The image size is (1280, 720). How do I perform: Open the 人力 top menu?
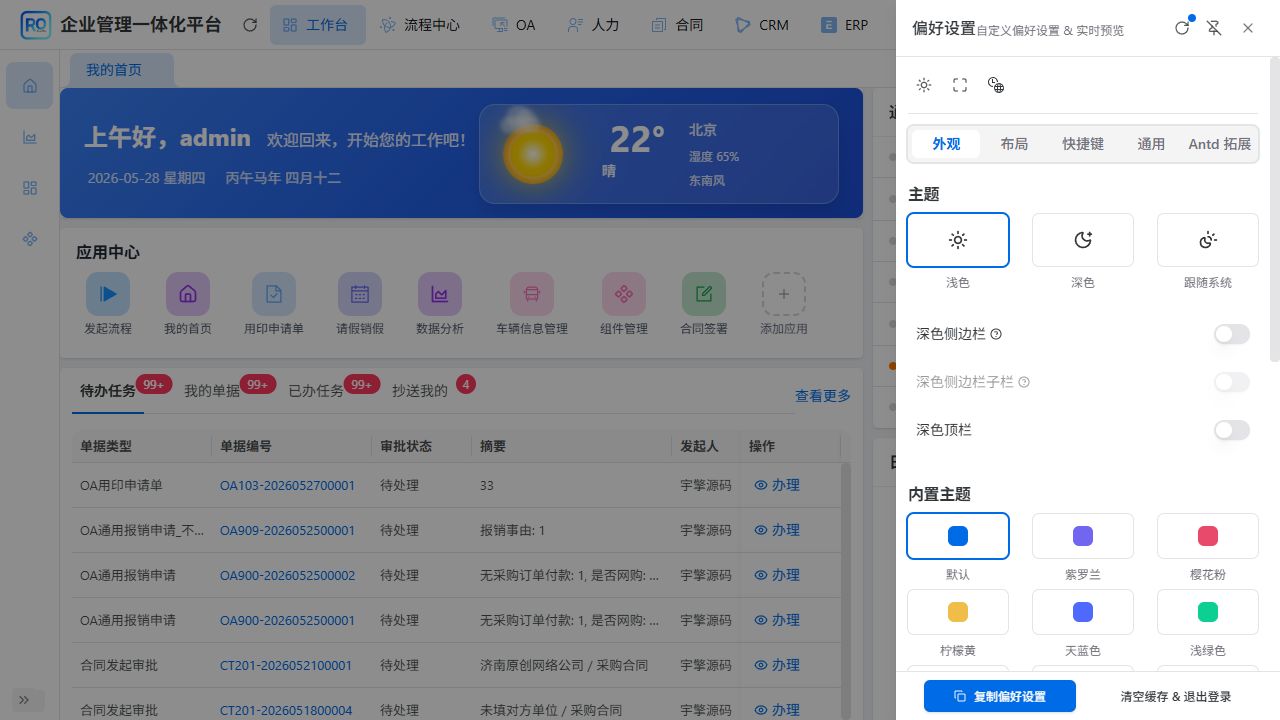[594, 25]
